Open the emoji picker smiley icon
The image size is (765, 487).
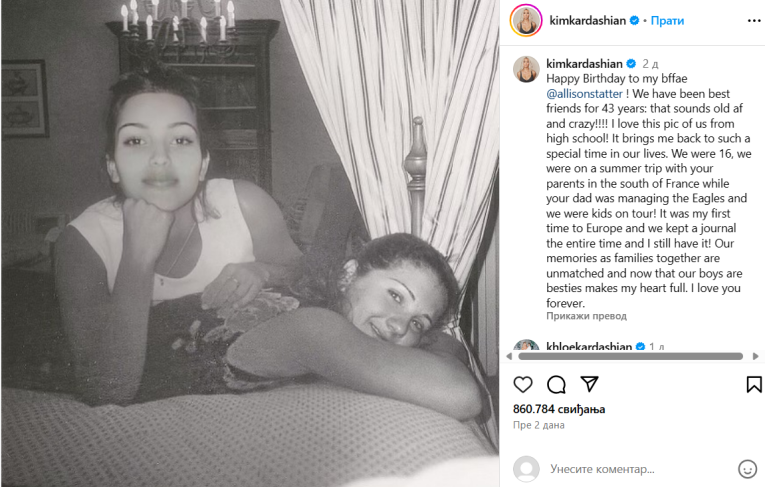click(x=747, y=469)
